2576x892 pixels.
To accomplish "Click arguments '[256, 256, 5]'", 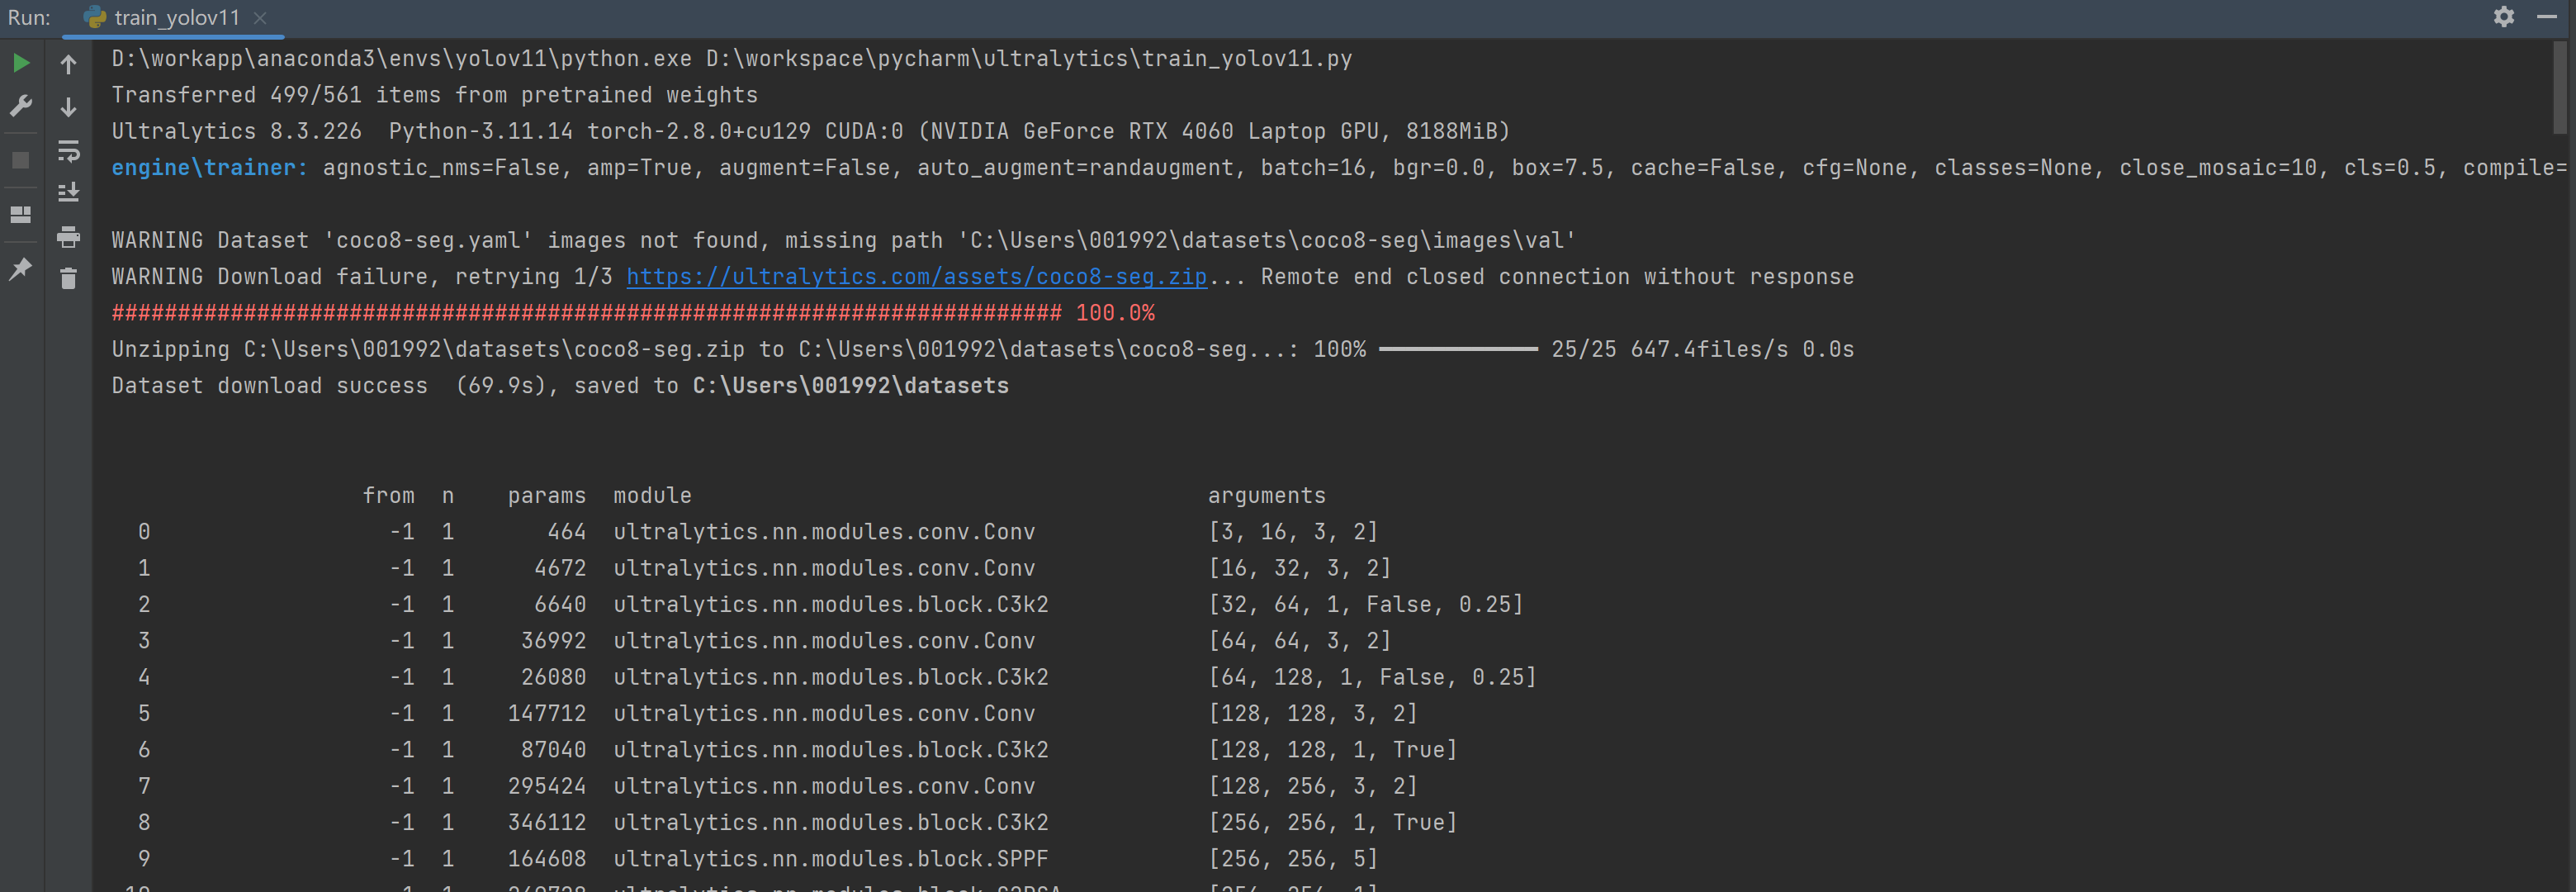I will (x=1294, y=859).
